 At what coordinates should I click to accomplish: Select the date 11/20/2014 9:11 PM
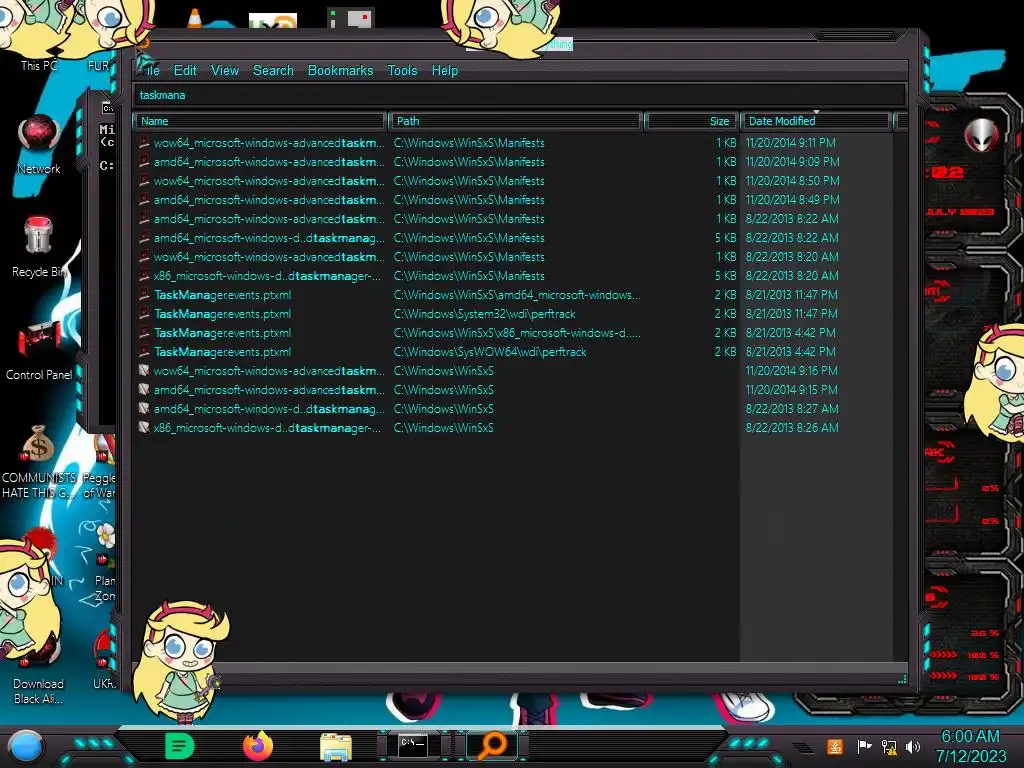[790, 143]
